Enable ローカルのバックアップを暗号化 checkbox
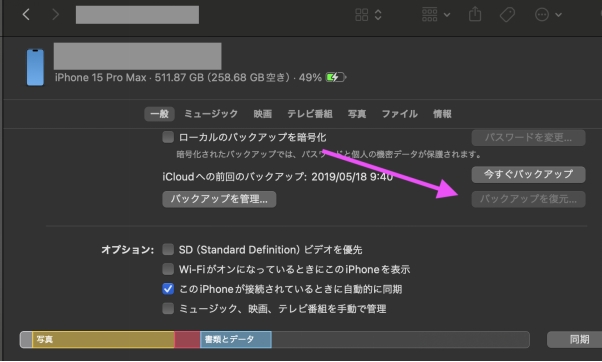This screenshot has width=602, height=362. 168,137
